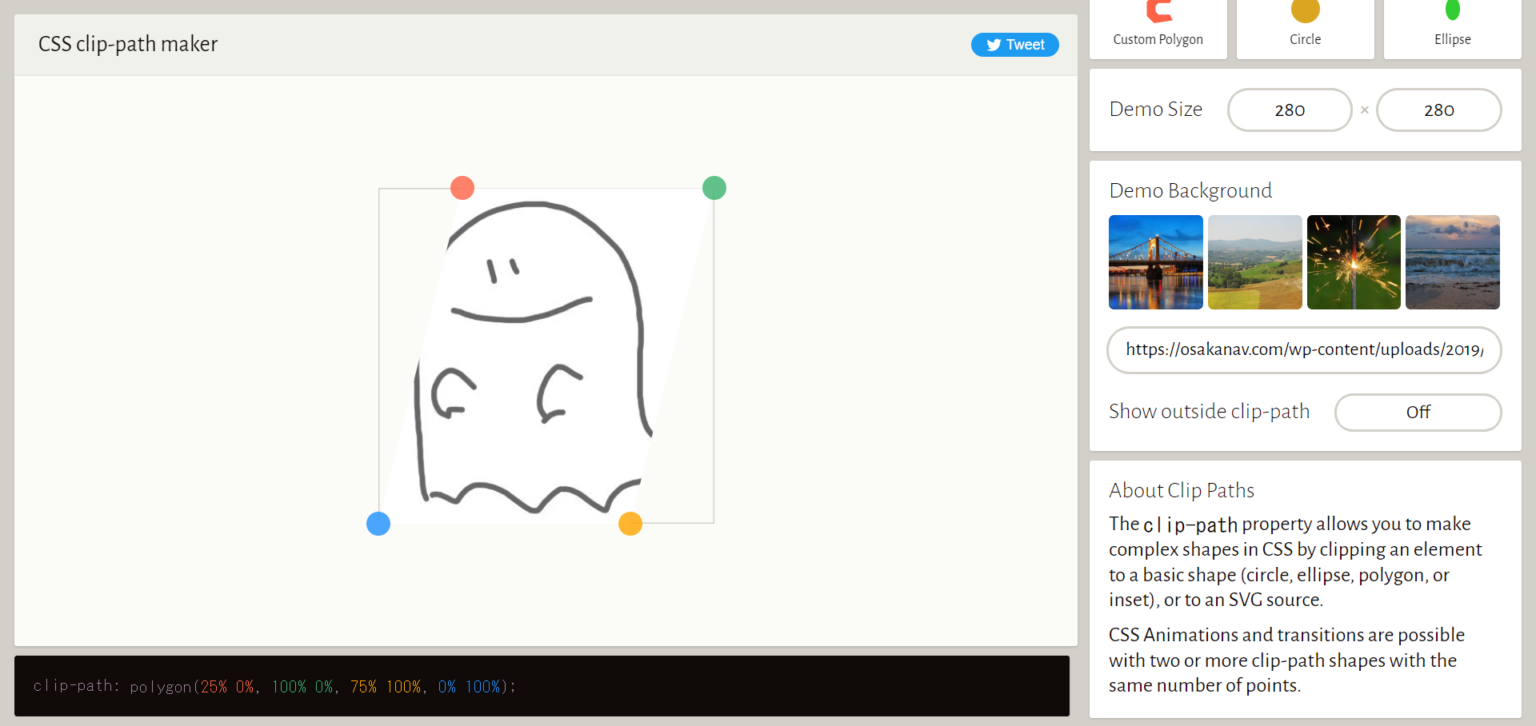Click the Twitter bird icon
Viewport: 1536px width, 726px height.
[991, 44]
